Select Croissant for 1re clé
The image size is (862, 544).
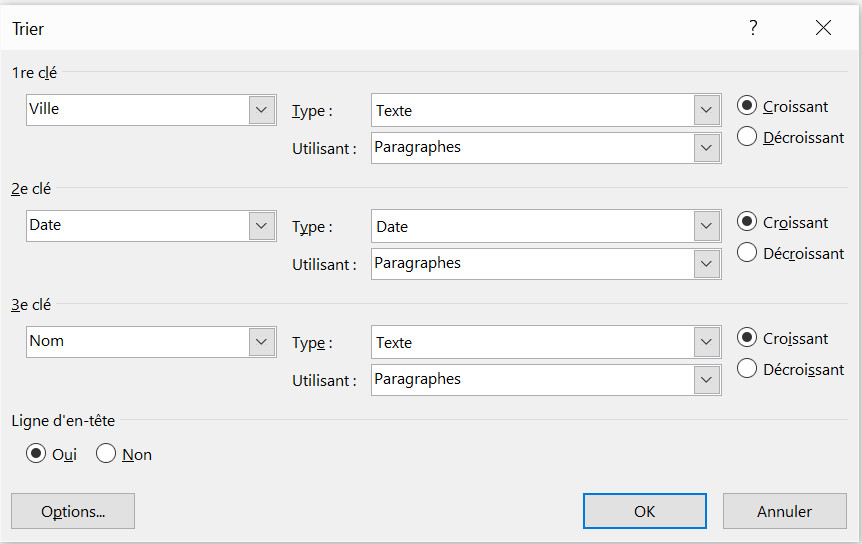click(x=747, y=106)
